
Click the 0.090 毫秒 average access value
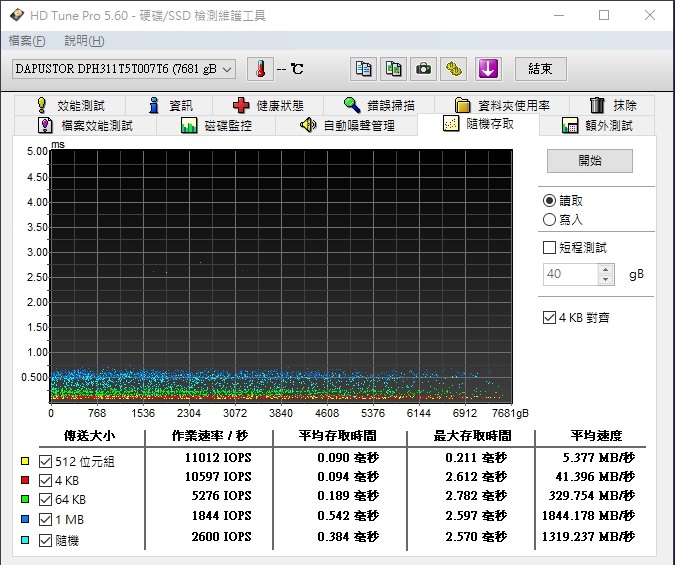348,458
